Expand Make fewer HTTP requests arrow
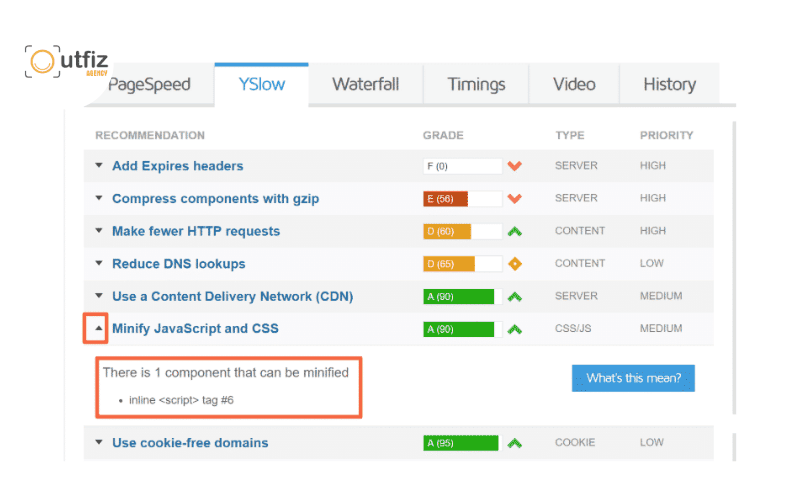 coord(99,231)
